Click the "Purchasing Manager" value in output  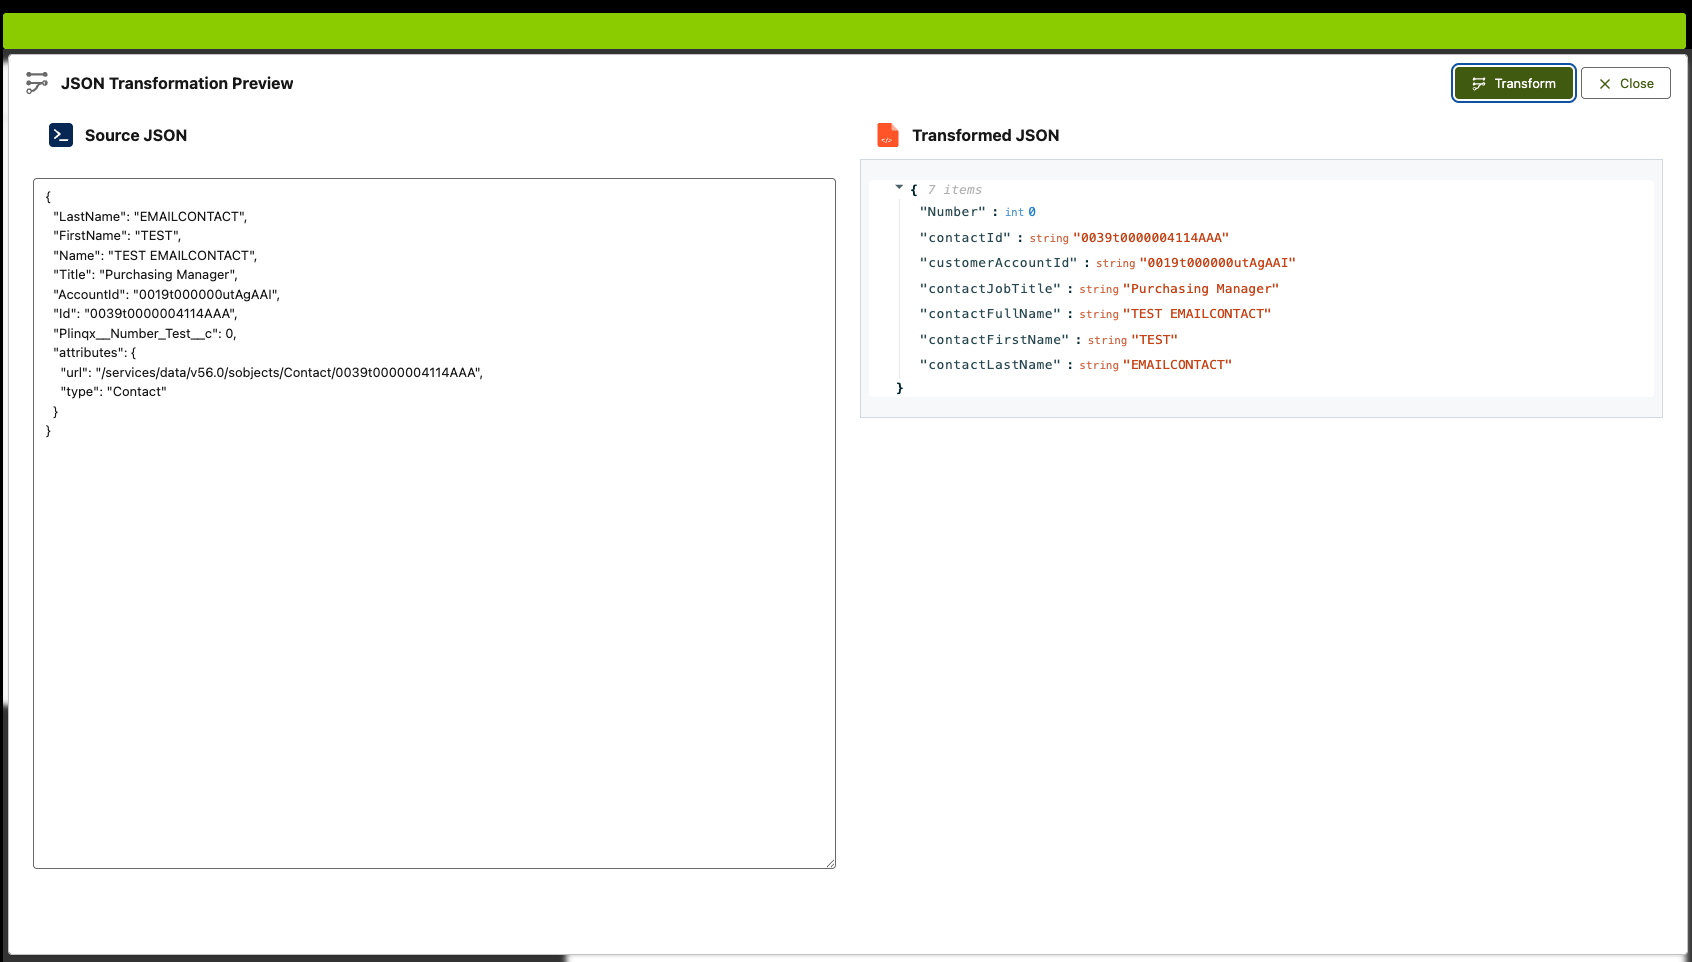click(x=1200, y=289)
